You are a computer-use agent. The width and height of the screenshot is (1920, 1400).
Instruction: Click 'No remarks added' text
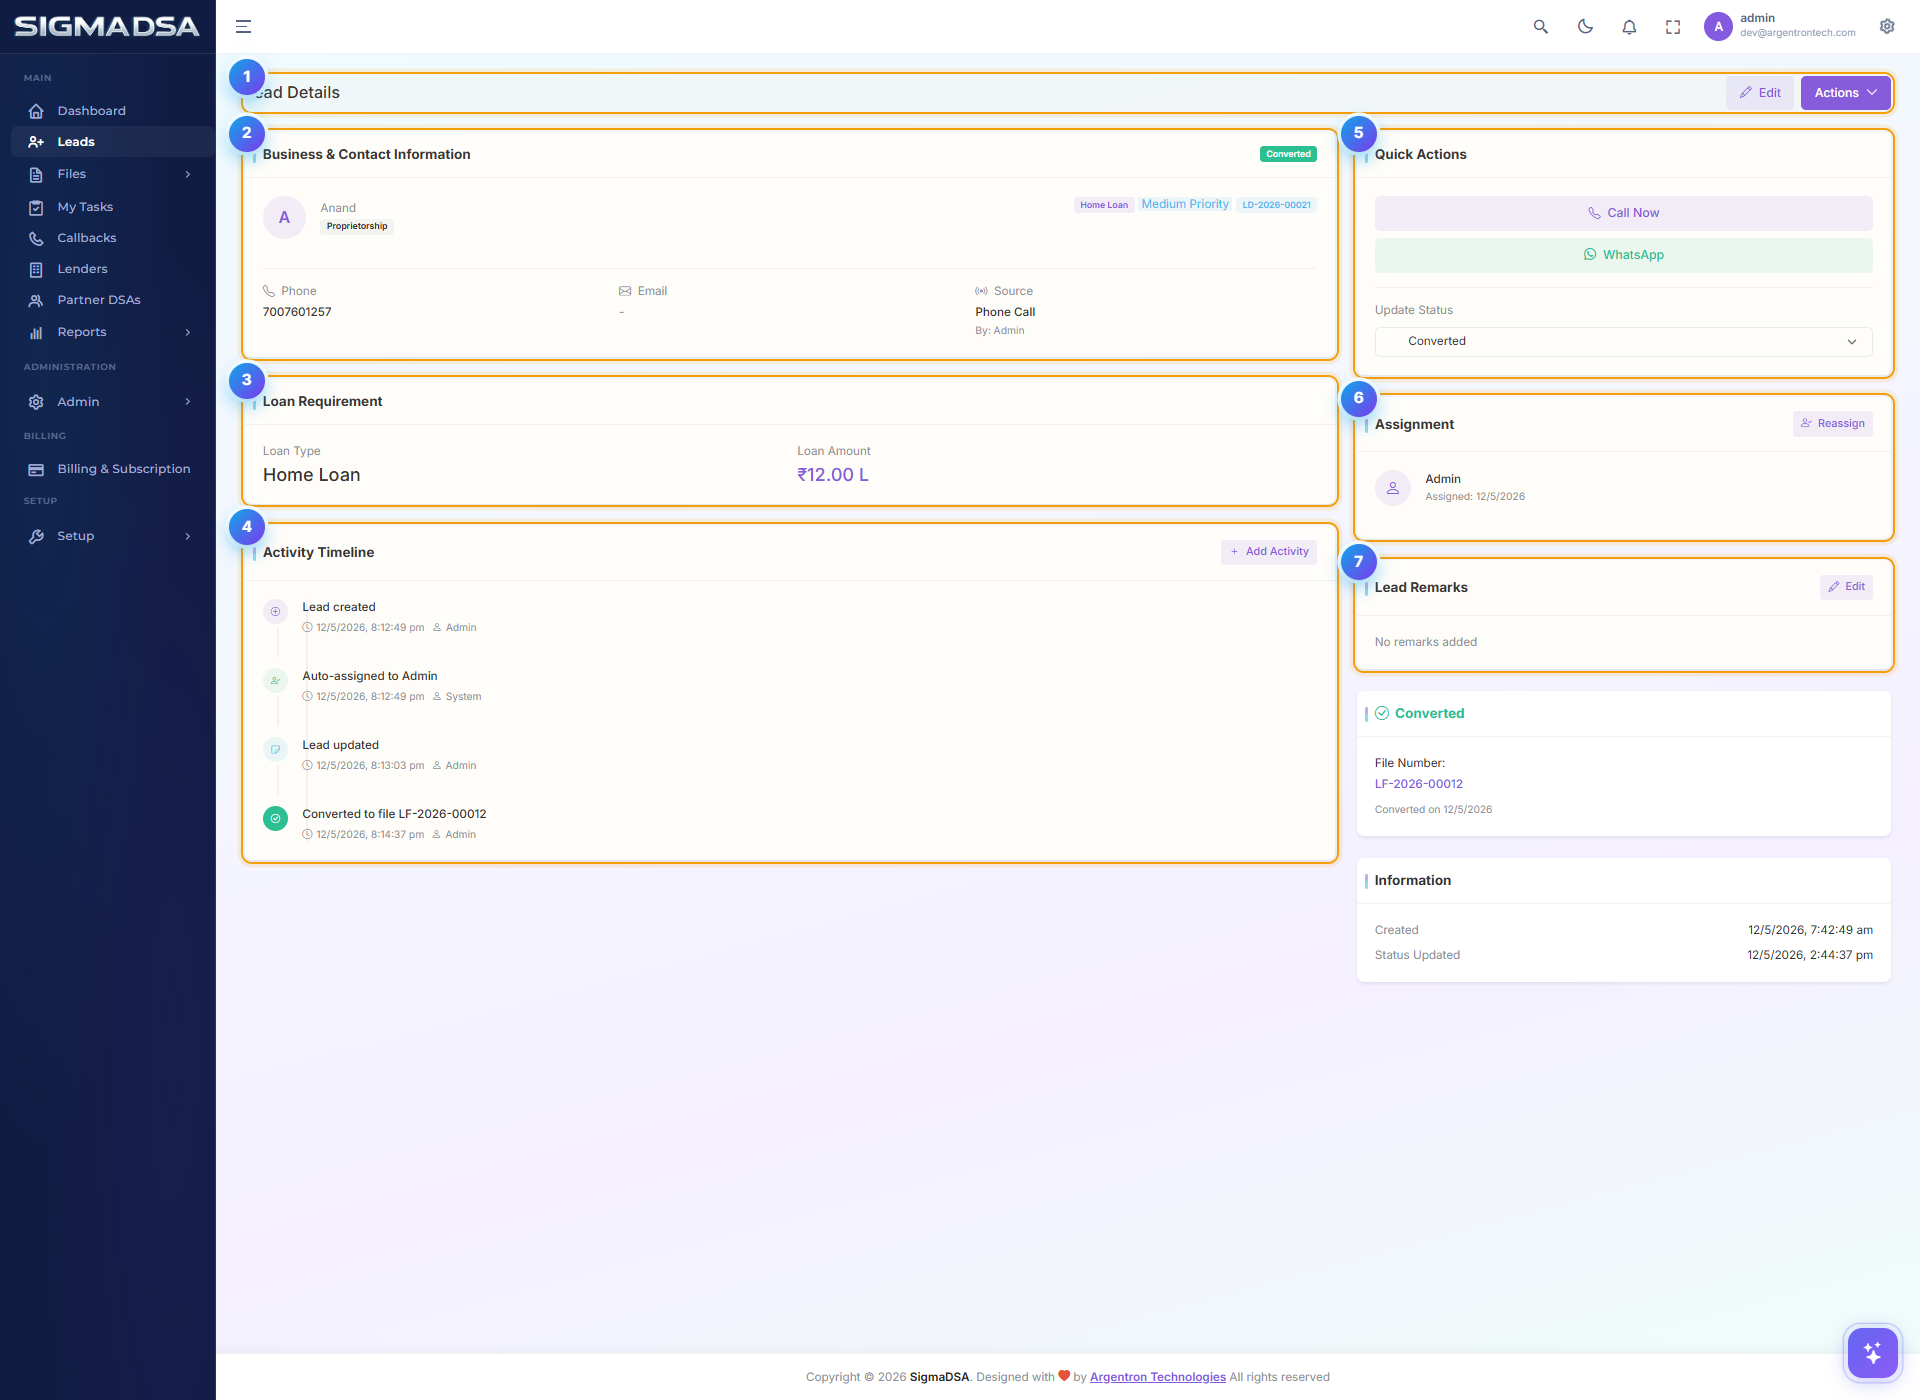point(1425,642)
